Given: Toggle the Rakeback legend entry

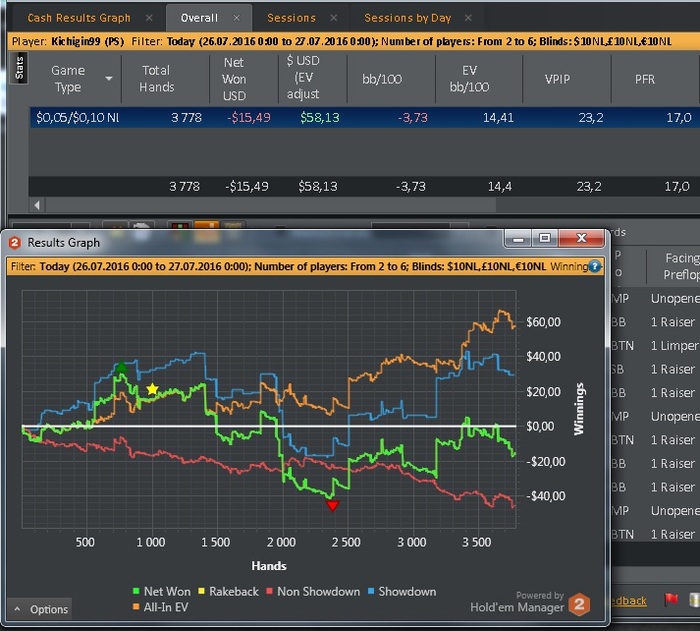Looking at the screenshot, I should tap(228, 591).
